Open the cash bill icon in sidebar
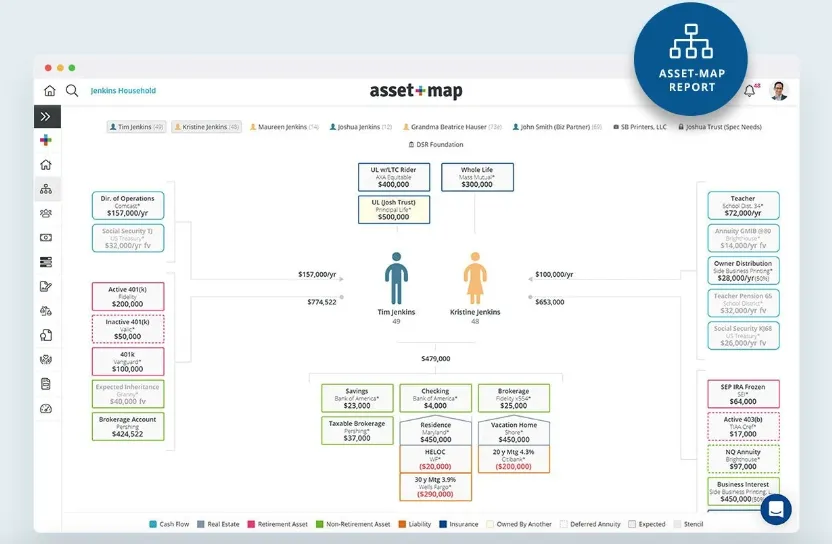Image resolution: width=832 pixels, height=544 pixels. (46, 238)
